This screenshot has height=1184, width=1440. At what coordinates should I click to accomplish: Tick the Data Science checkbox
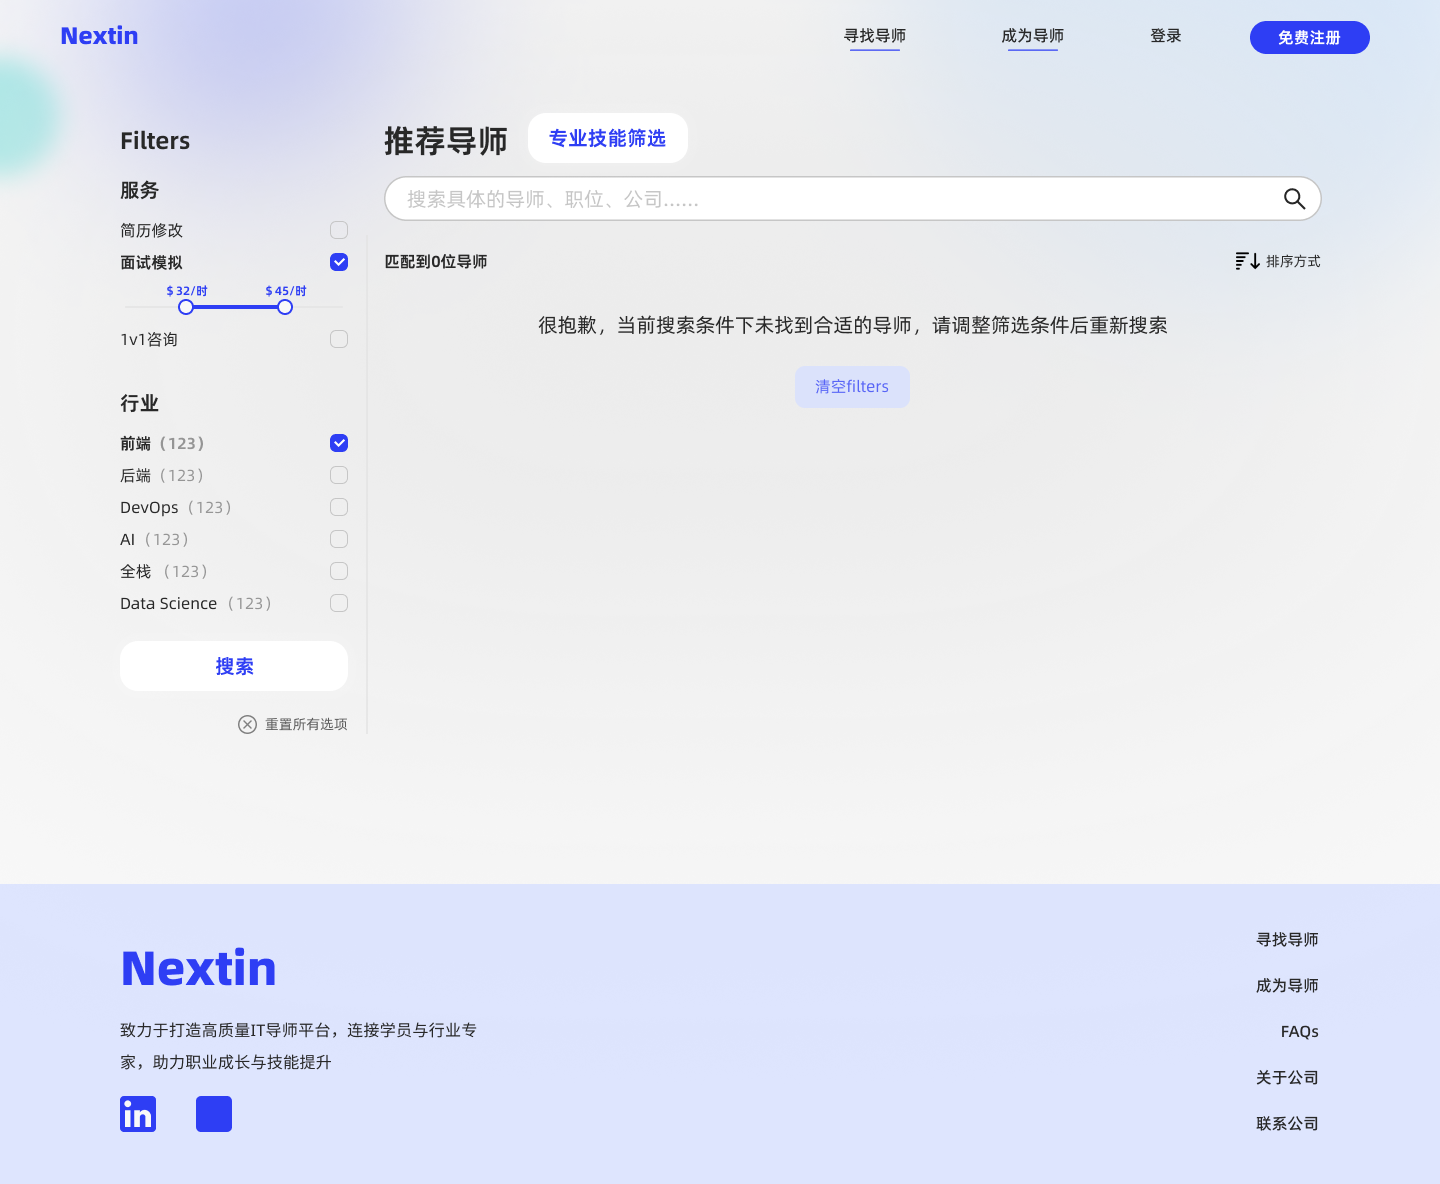339,603
